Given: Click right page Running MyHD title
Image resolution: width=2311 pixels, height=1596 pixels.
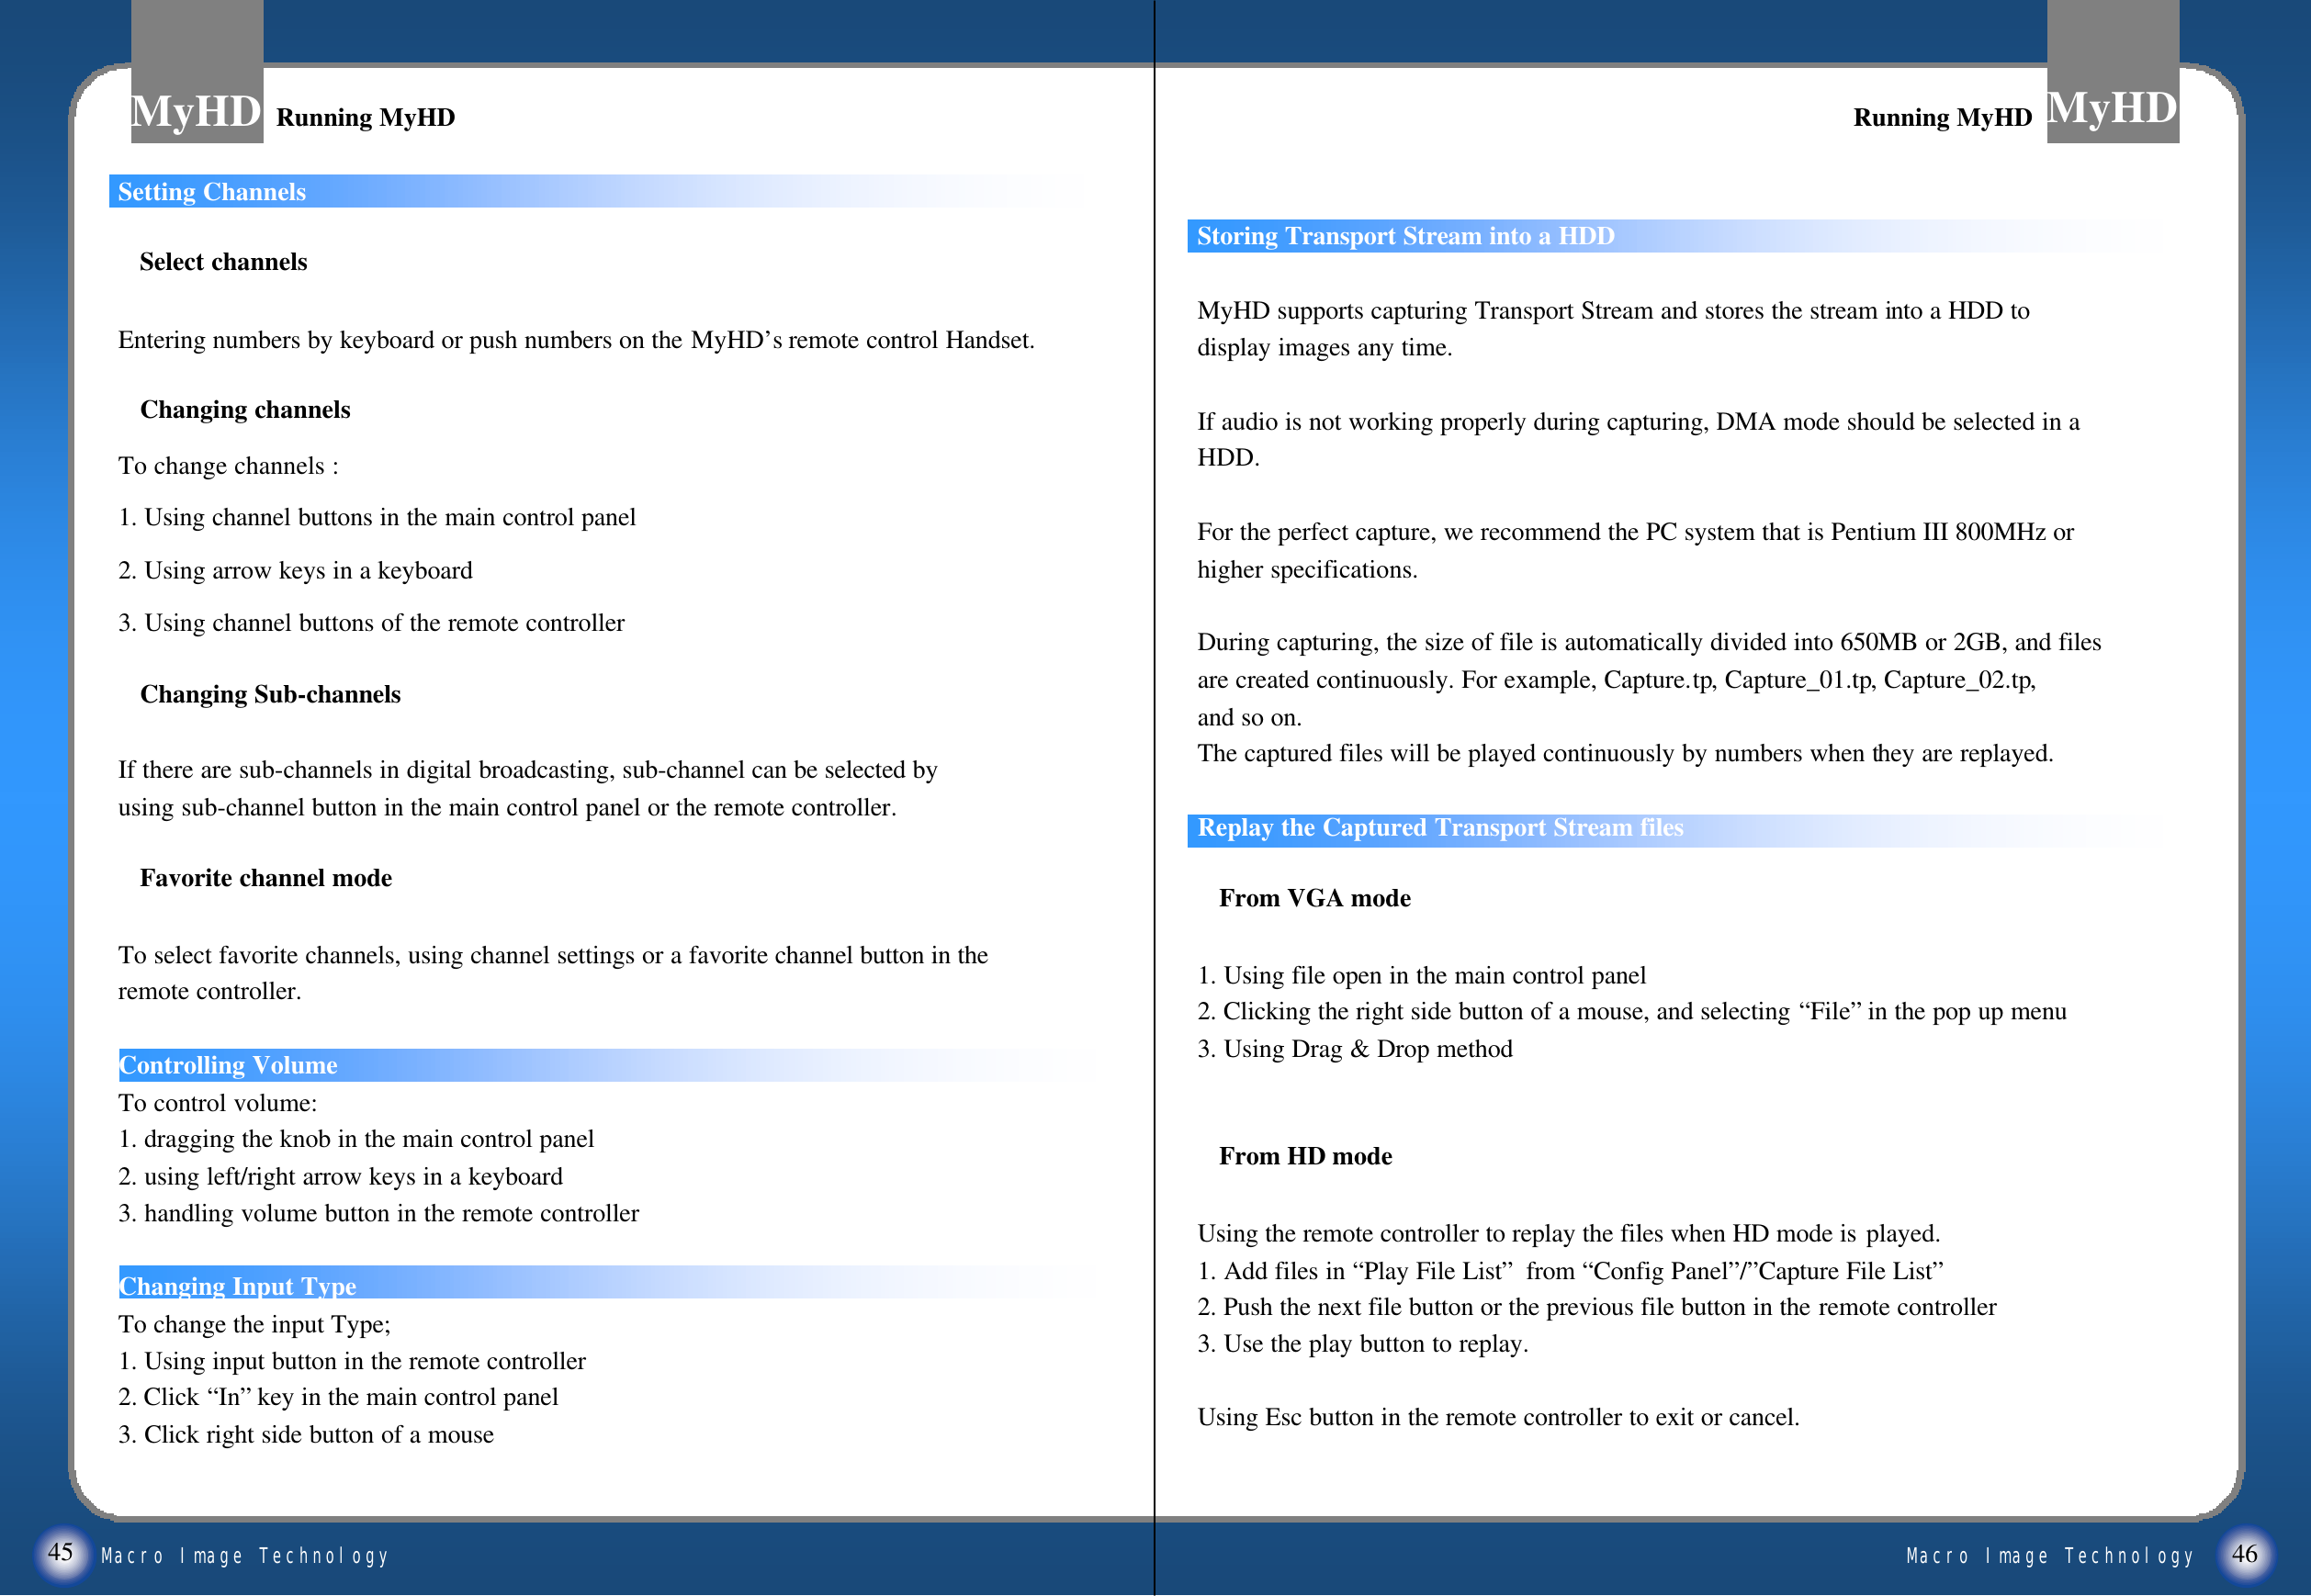Looking at the screenshot, I should point(1941,118).
